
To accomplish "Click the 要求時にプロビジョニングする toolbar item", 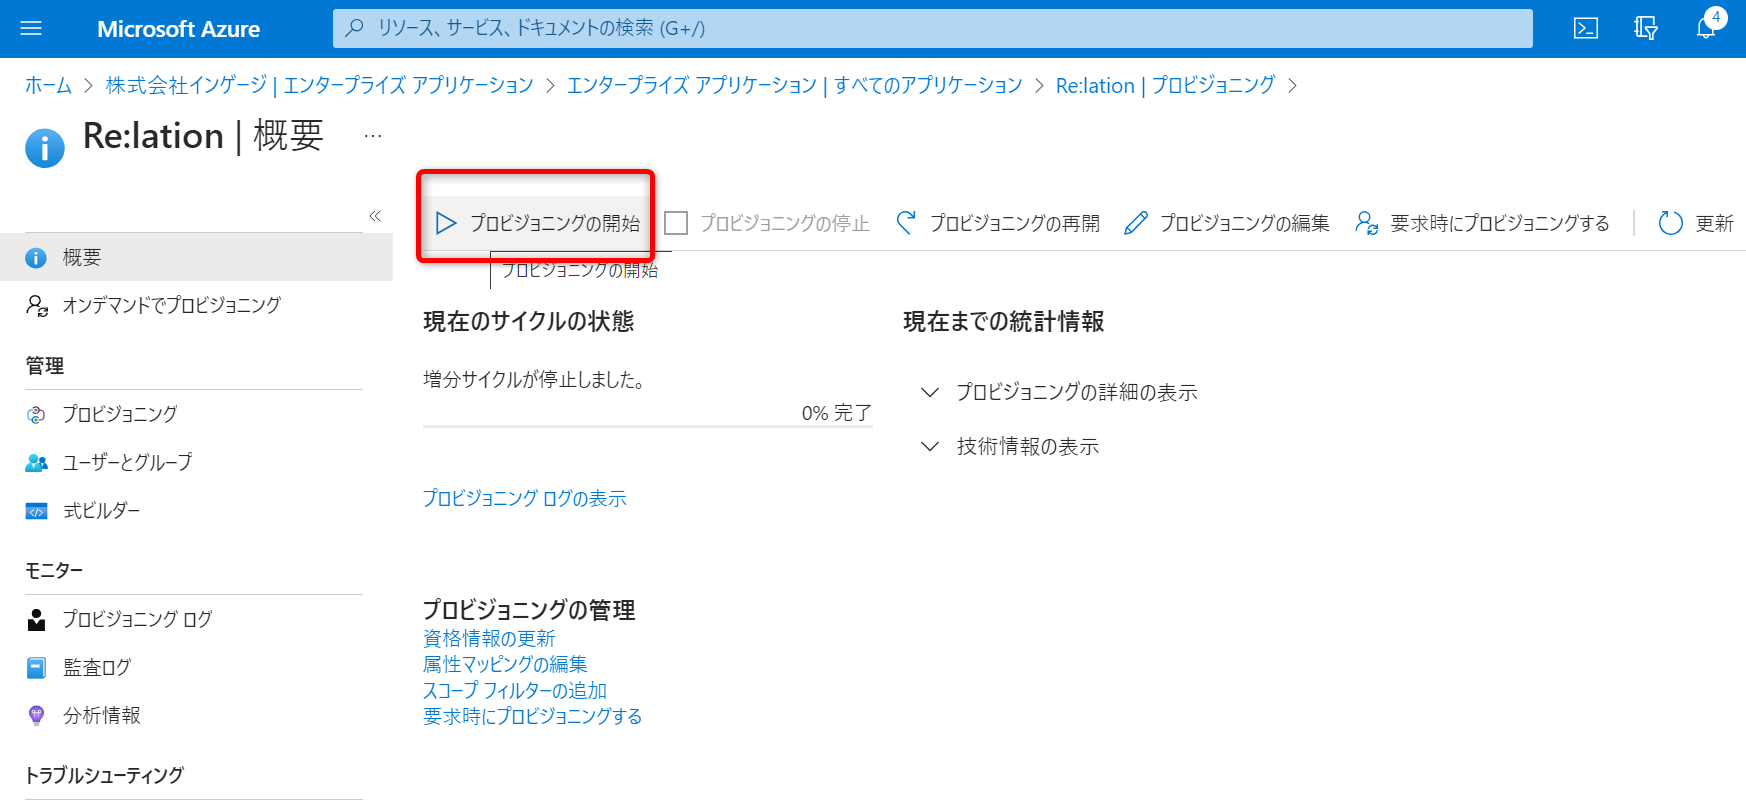I will click(1482, 223).
